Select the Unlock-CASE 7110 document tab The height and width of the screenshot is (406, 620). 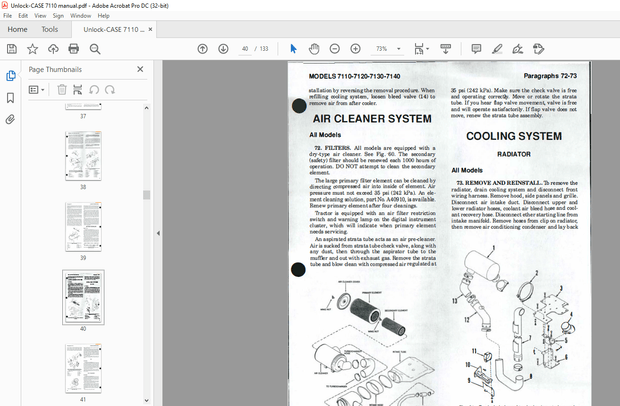click(114, 29)
